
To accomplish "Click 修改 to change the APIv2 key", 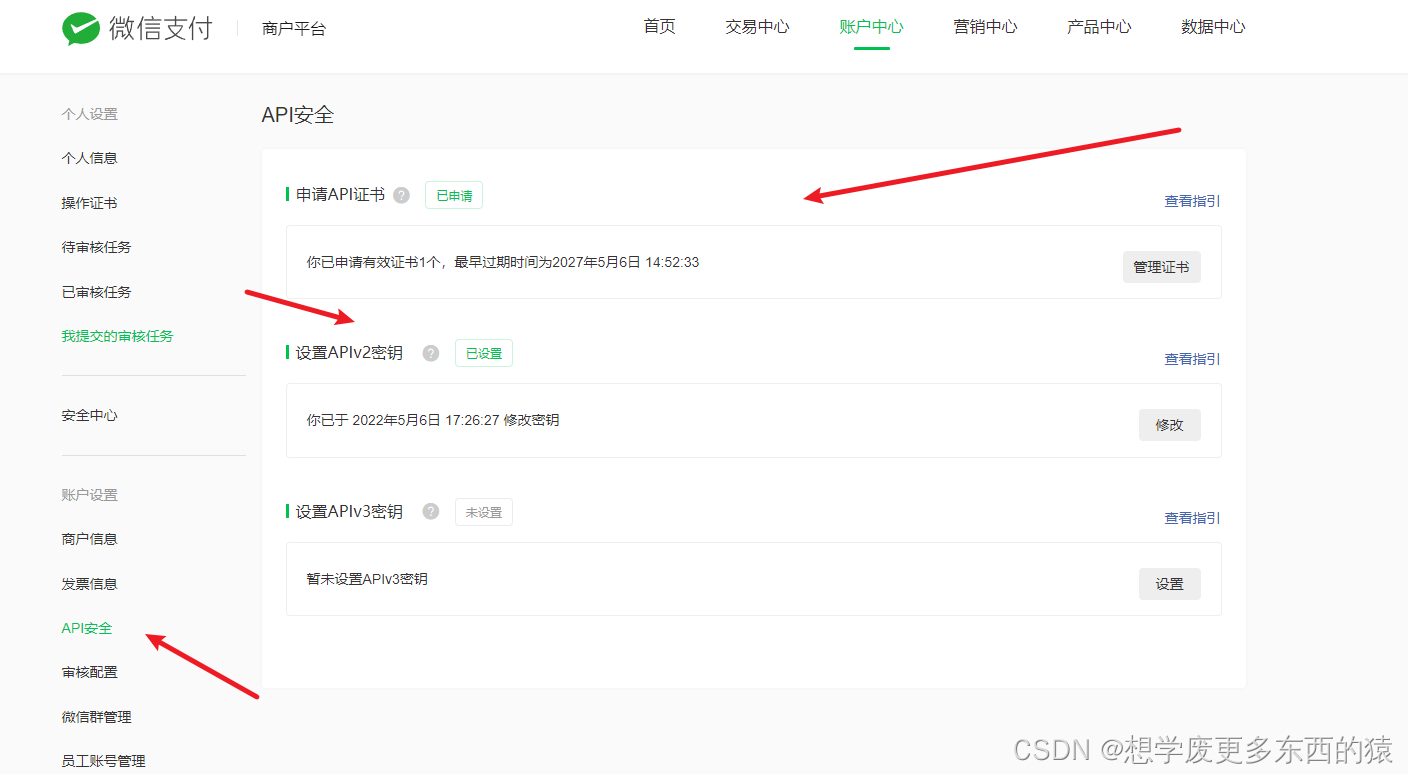I will 1169,424.
